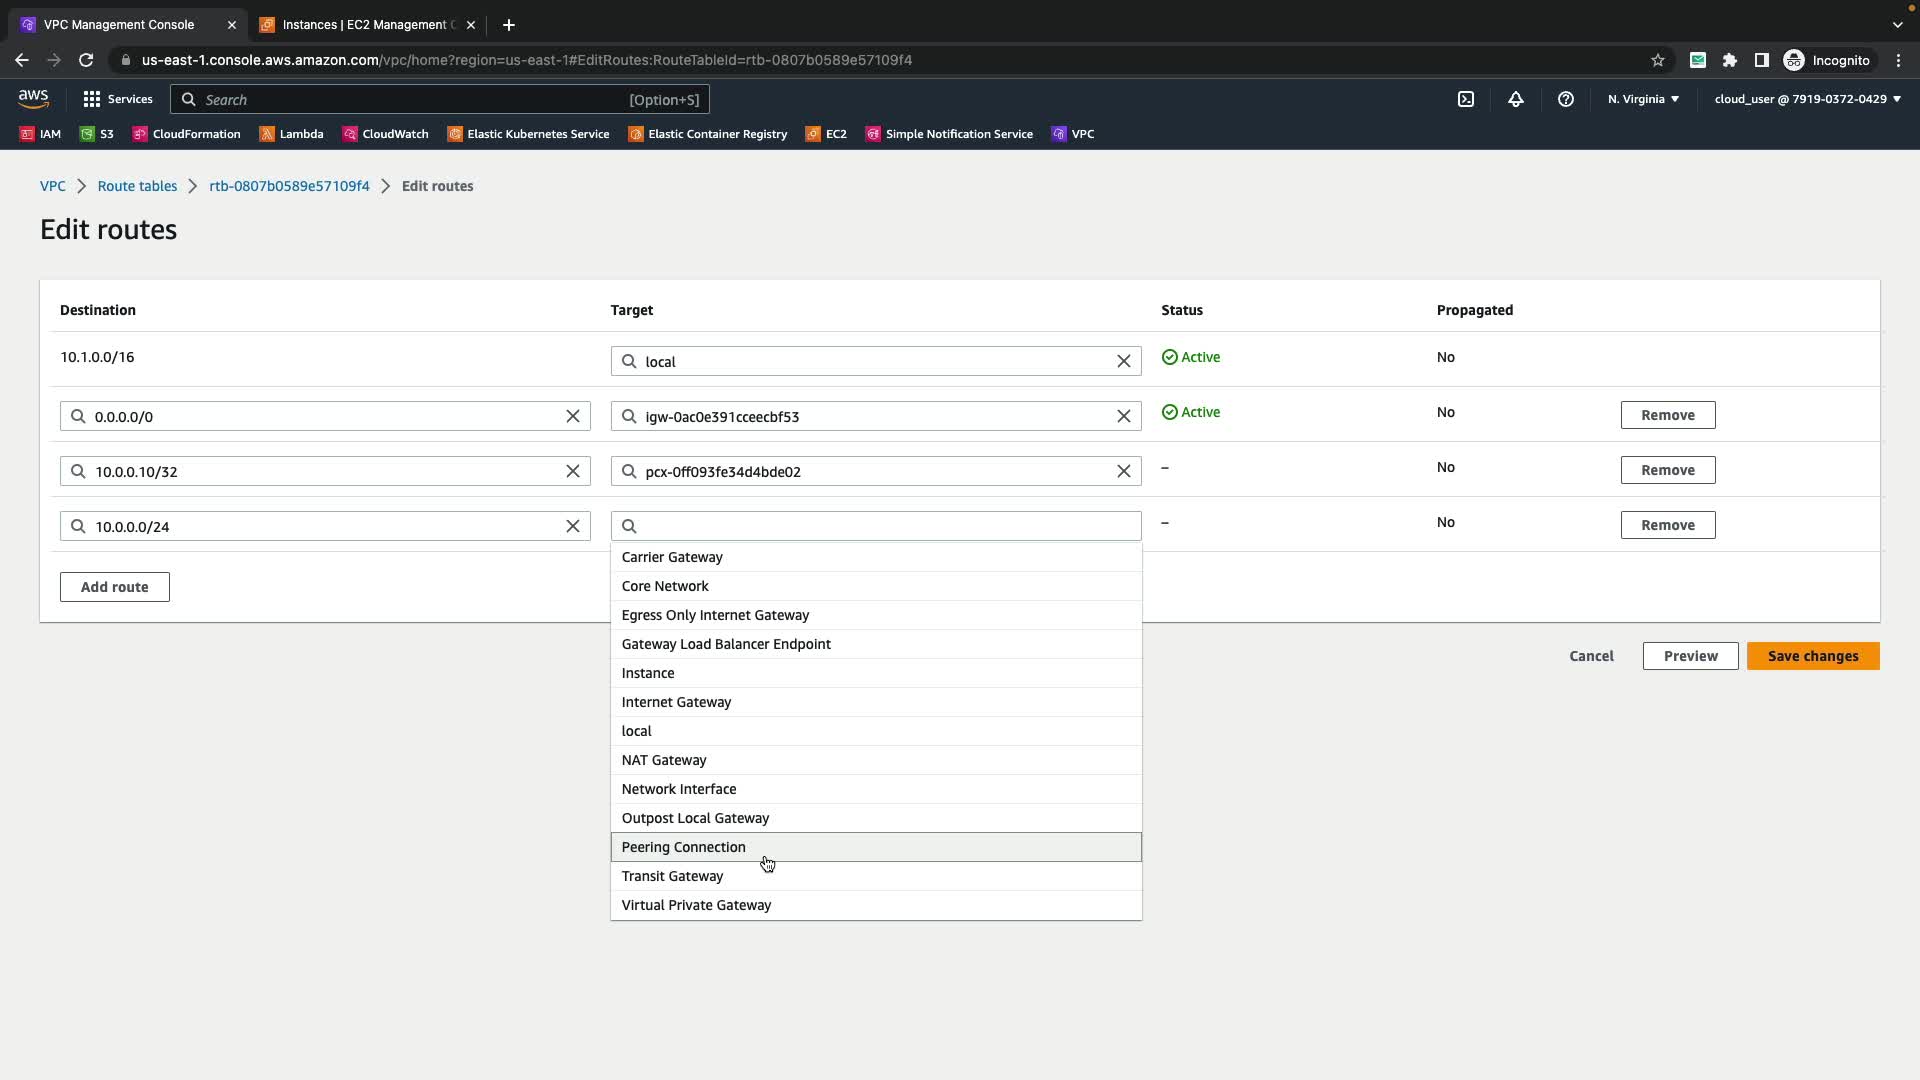Clear the pcx-0ff093fe34d4bde02 target field
Viewport: 1920px width, 1080px height.
pyautogui.click(x=1123, y=471)
